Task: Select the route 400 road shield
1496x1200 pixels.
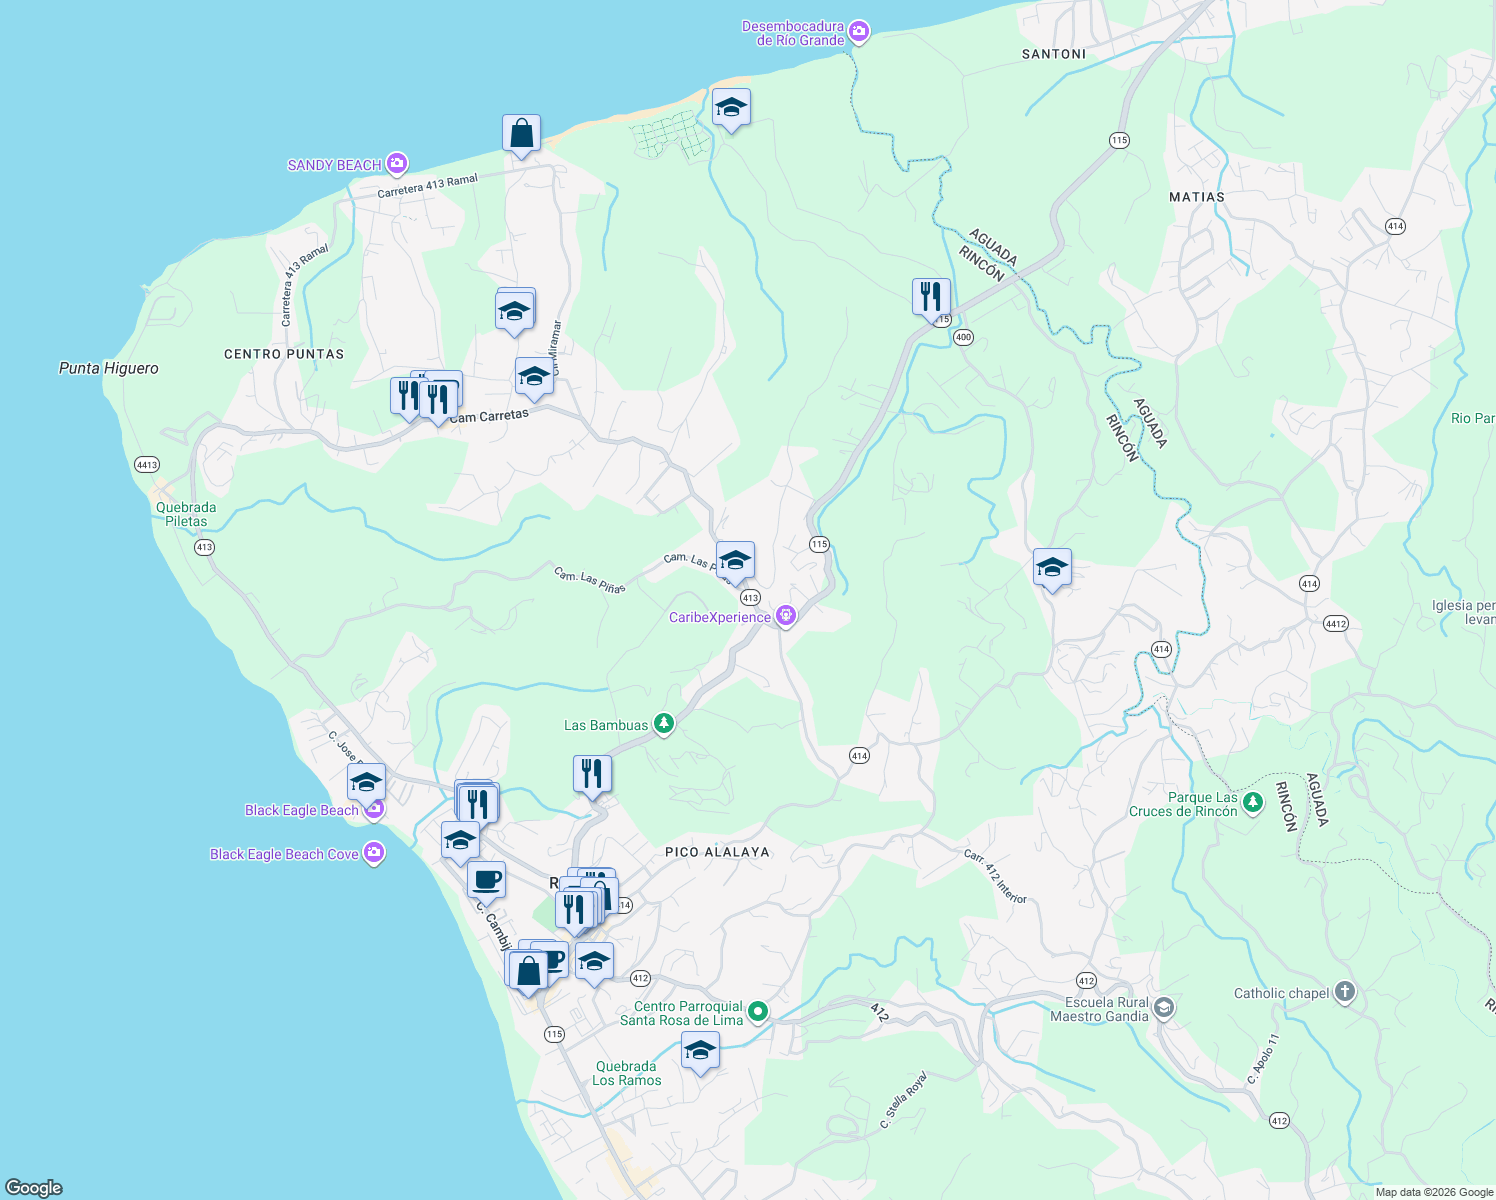Action: [963, 337]
